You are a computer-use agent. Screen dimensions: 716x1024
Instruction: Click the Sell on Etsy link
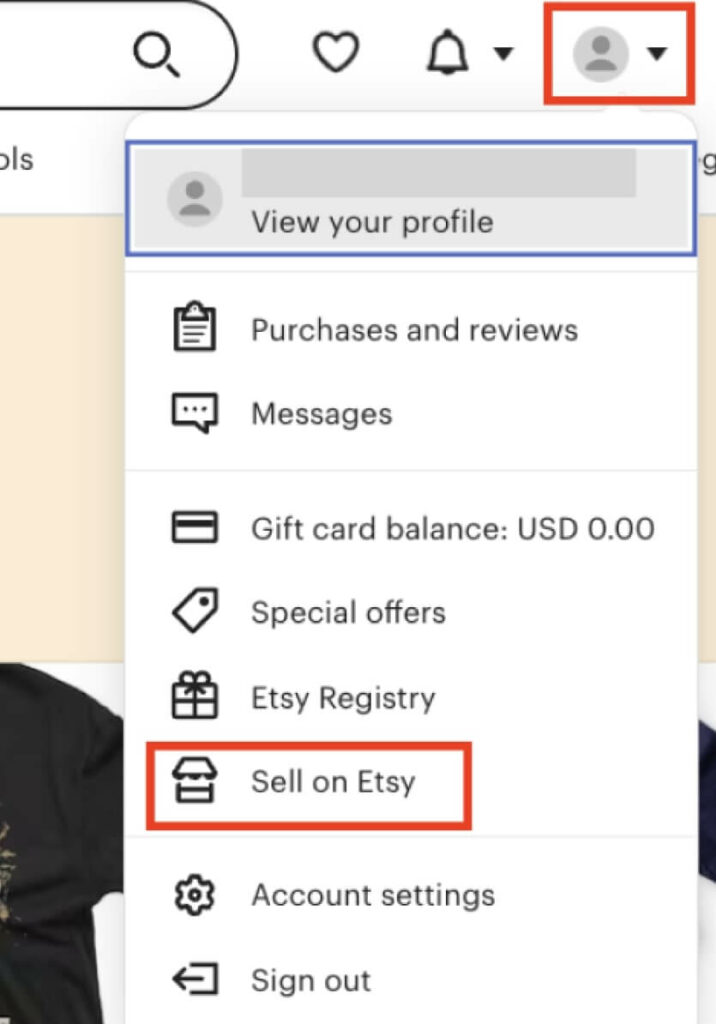(335, 783)
